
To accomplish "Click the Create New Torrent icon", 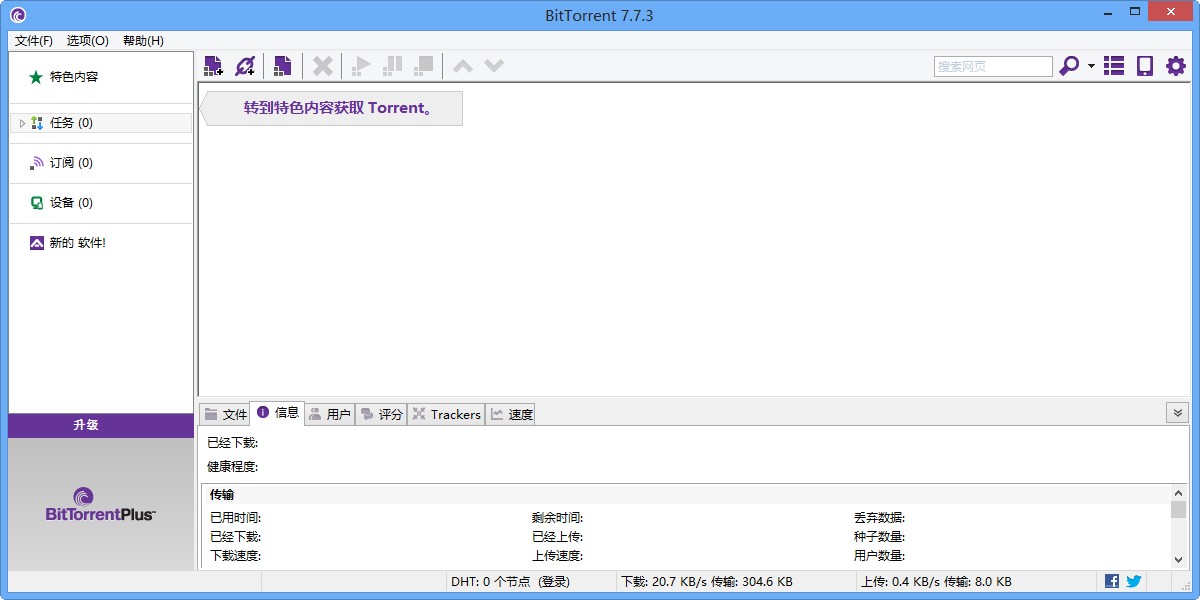I will (283, 65).
